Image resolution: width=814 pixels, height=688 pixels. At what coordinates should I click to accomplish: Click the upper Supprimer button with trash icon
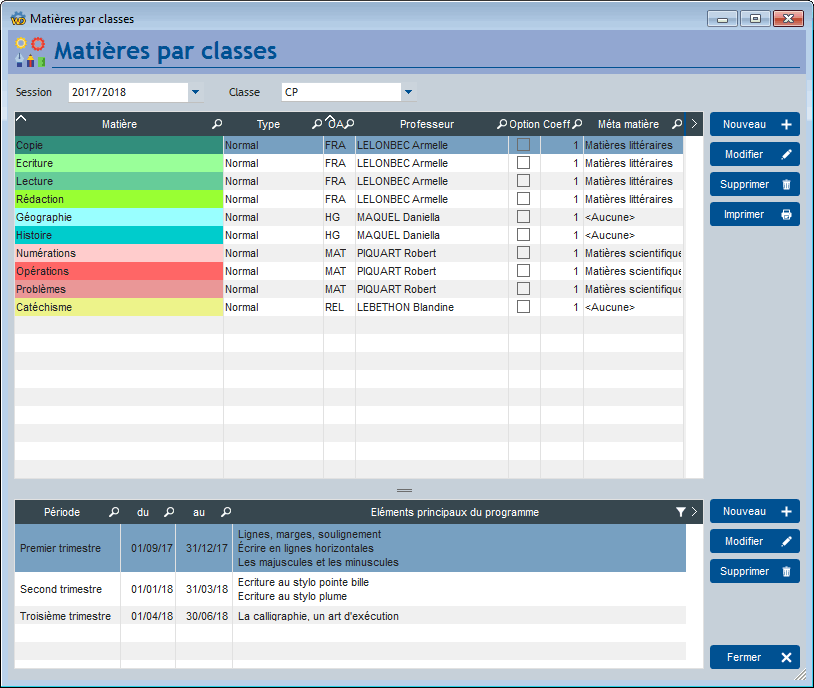pyautogui.click(x=754, y=184)
